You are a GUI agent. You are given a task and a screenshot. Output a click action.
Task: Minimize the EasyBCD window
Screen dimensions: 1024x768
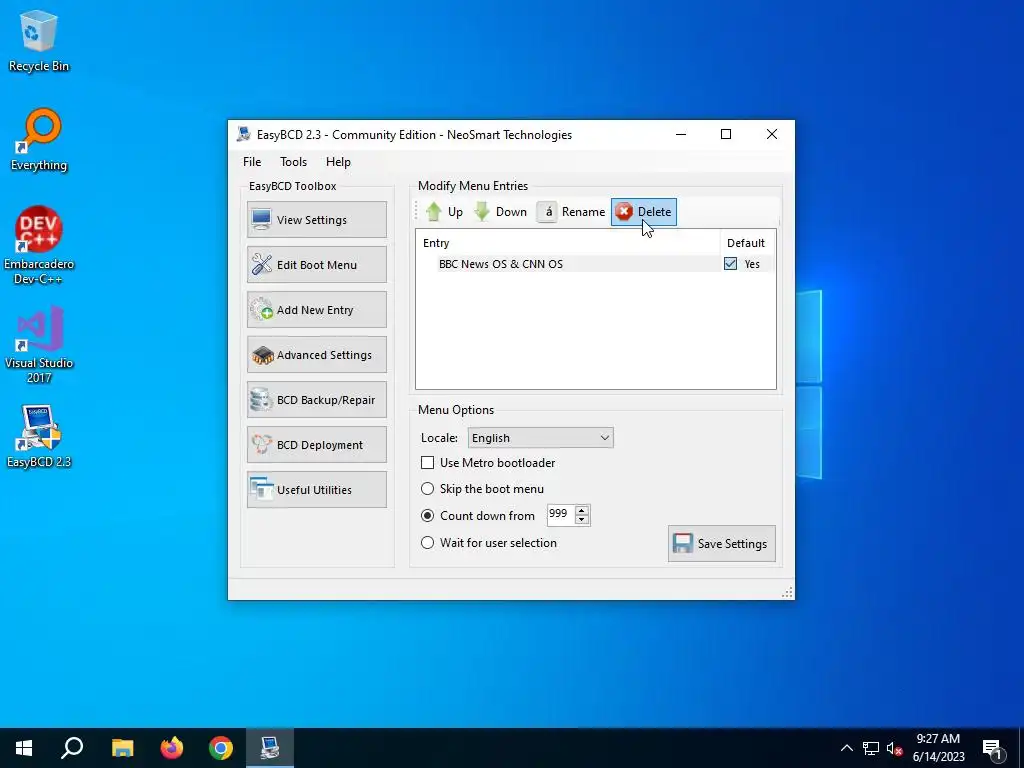click(680, 135)
